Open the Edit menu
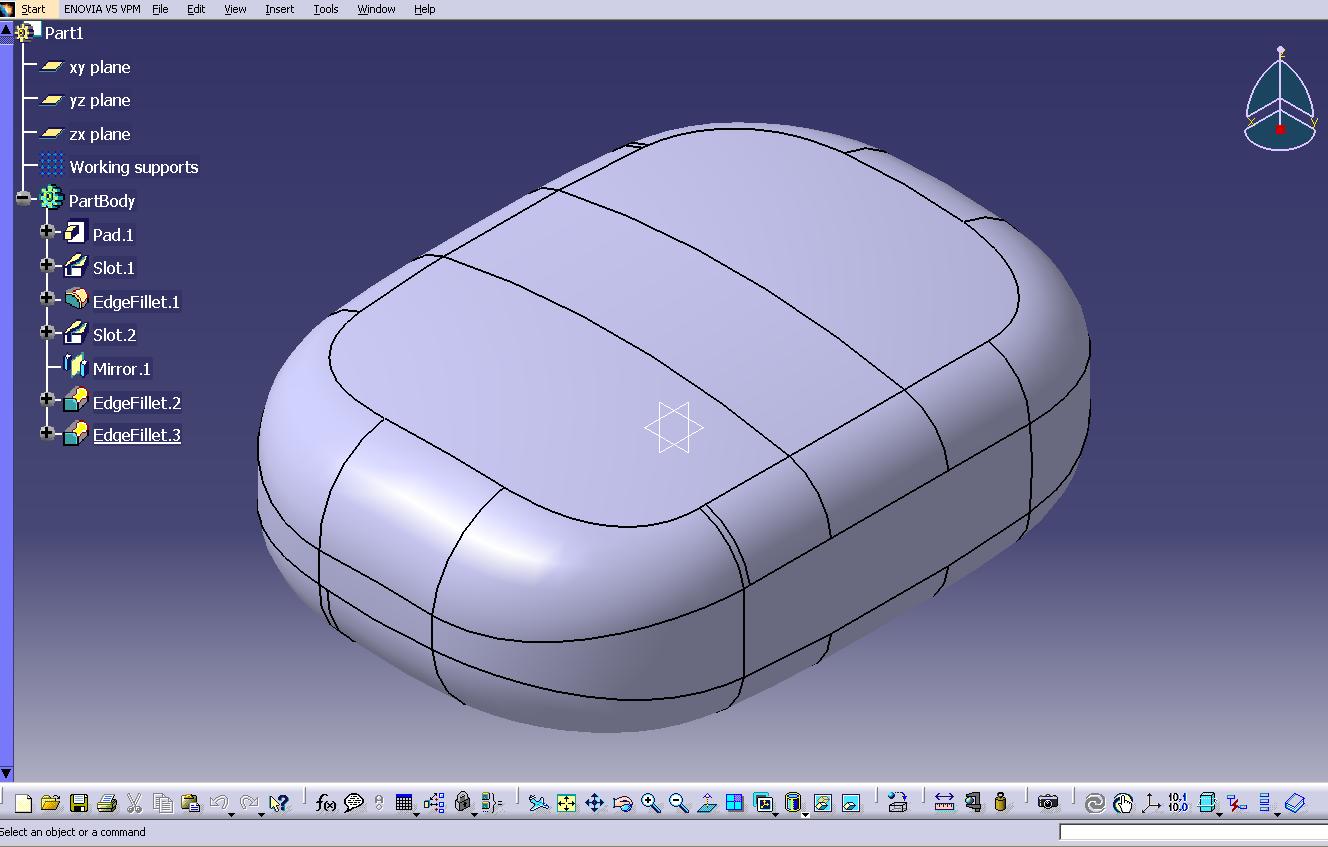The height and width of the screenshot is (847, 1328). click(196, 9)
